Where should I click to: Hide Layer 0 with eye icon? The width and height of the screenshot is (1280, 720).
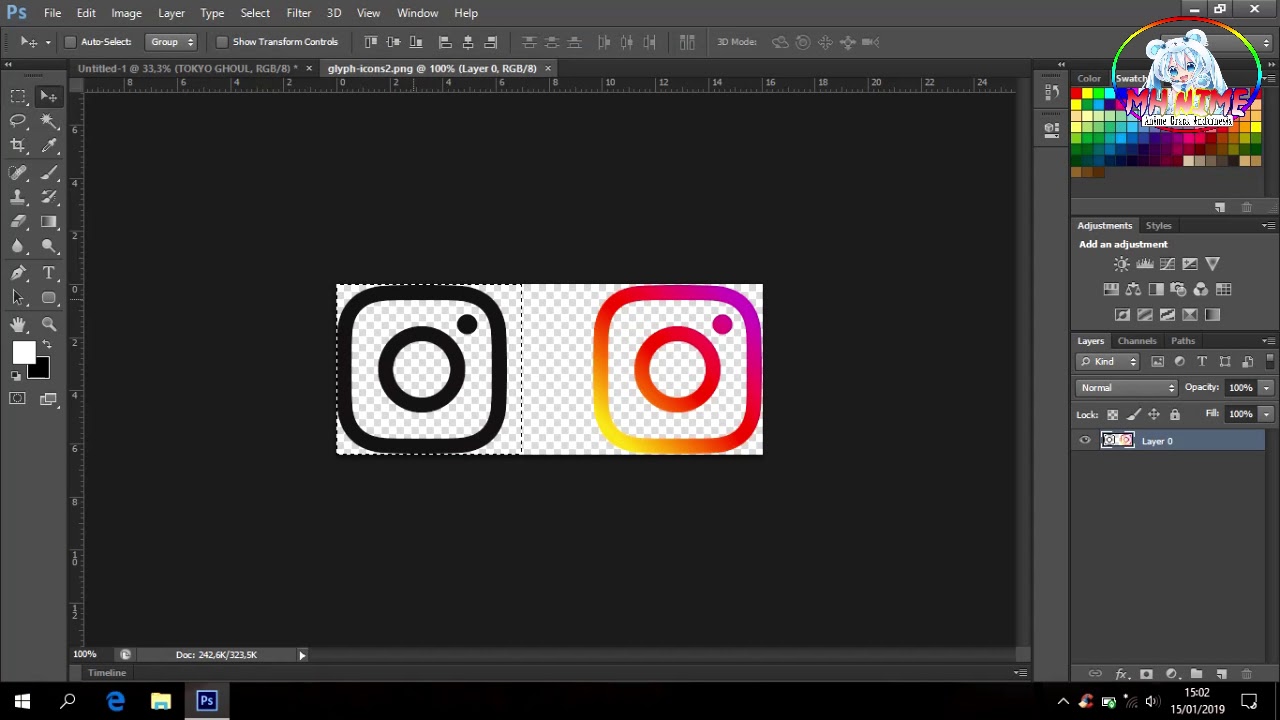coord(1085,441)
